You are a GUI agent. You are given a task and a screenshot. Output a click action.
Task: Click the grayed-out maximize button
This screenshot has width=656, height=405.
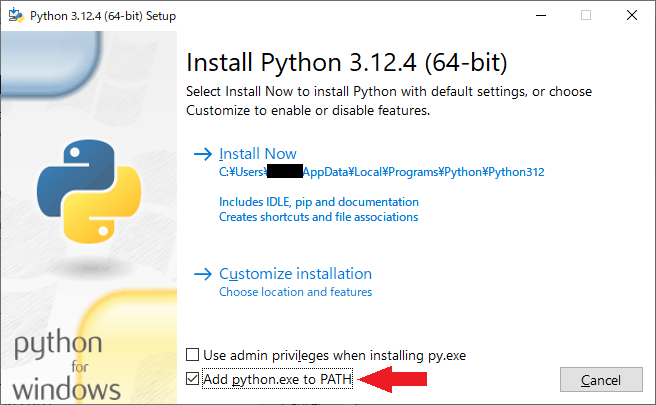pos(586,14)
